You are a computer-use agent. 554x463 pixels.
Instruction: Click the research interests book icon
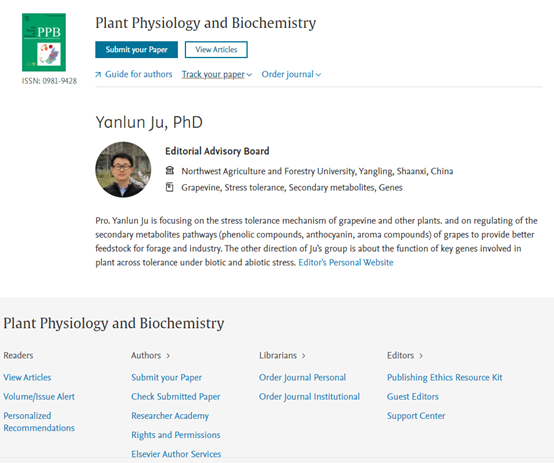[x=170, y=187]
